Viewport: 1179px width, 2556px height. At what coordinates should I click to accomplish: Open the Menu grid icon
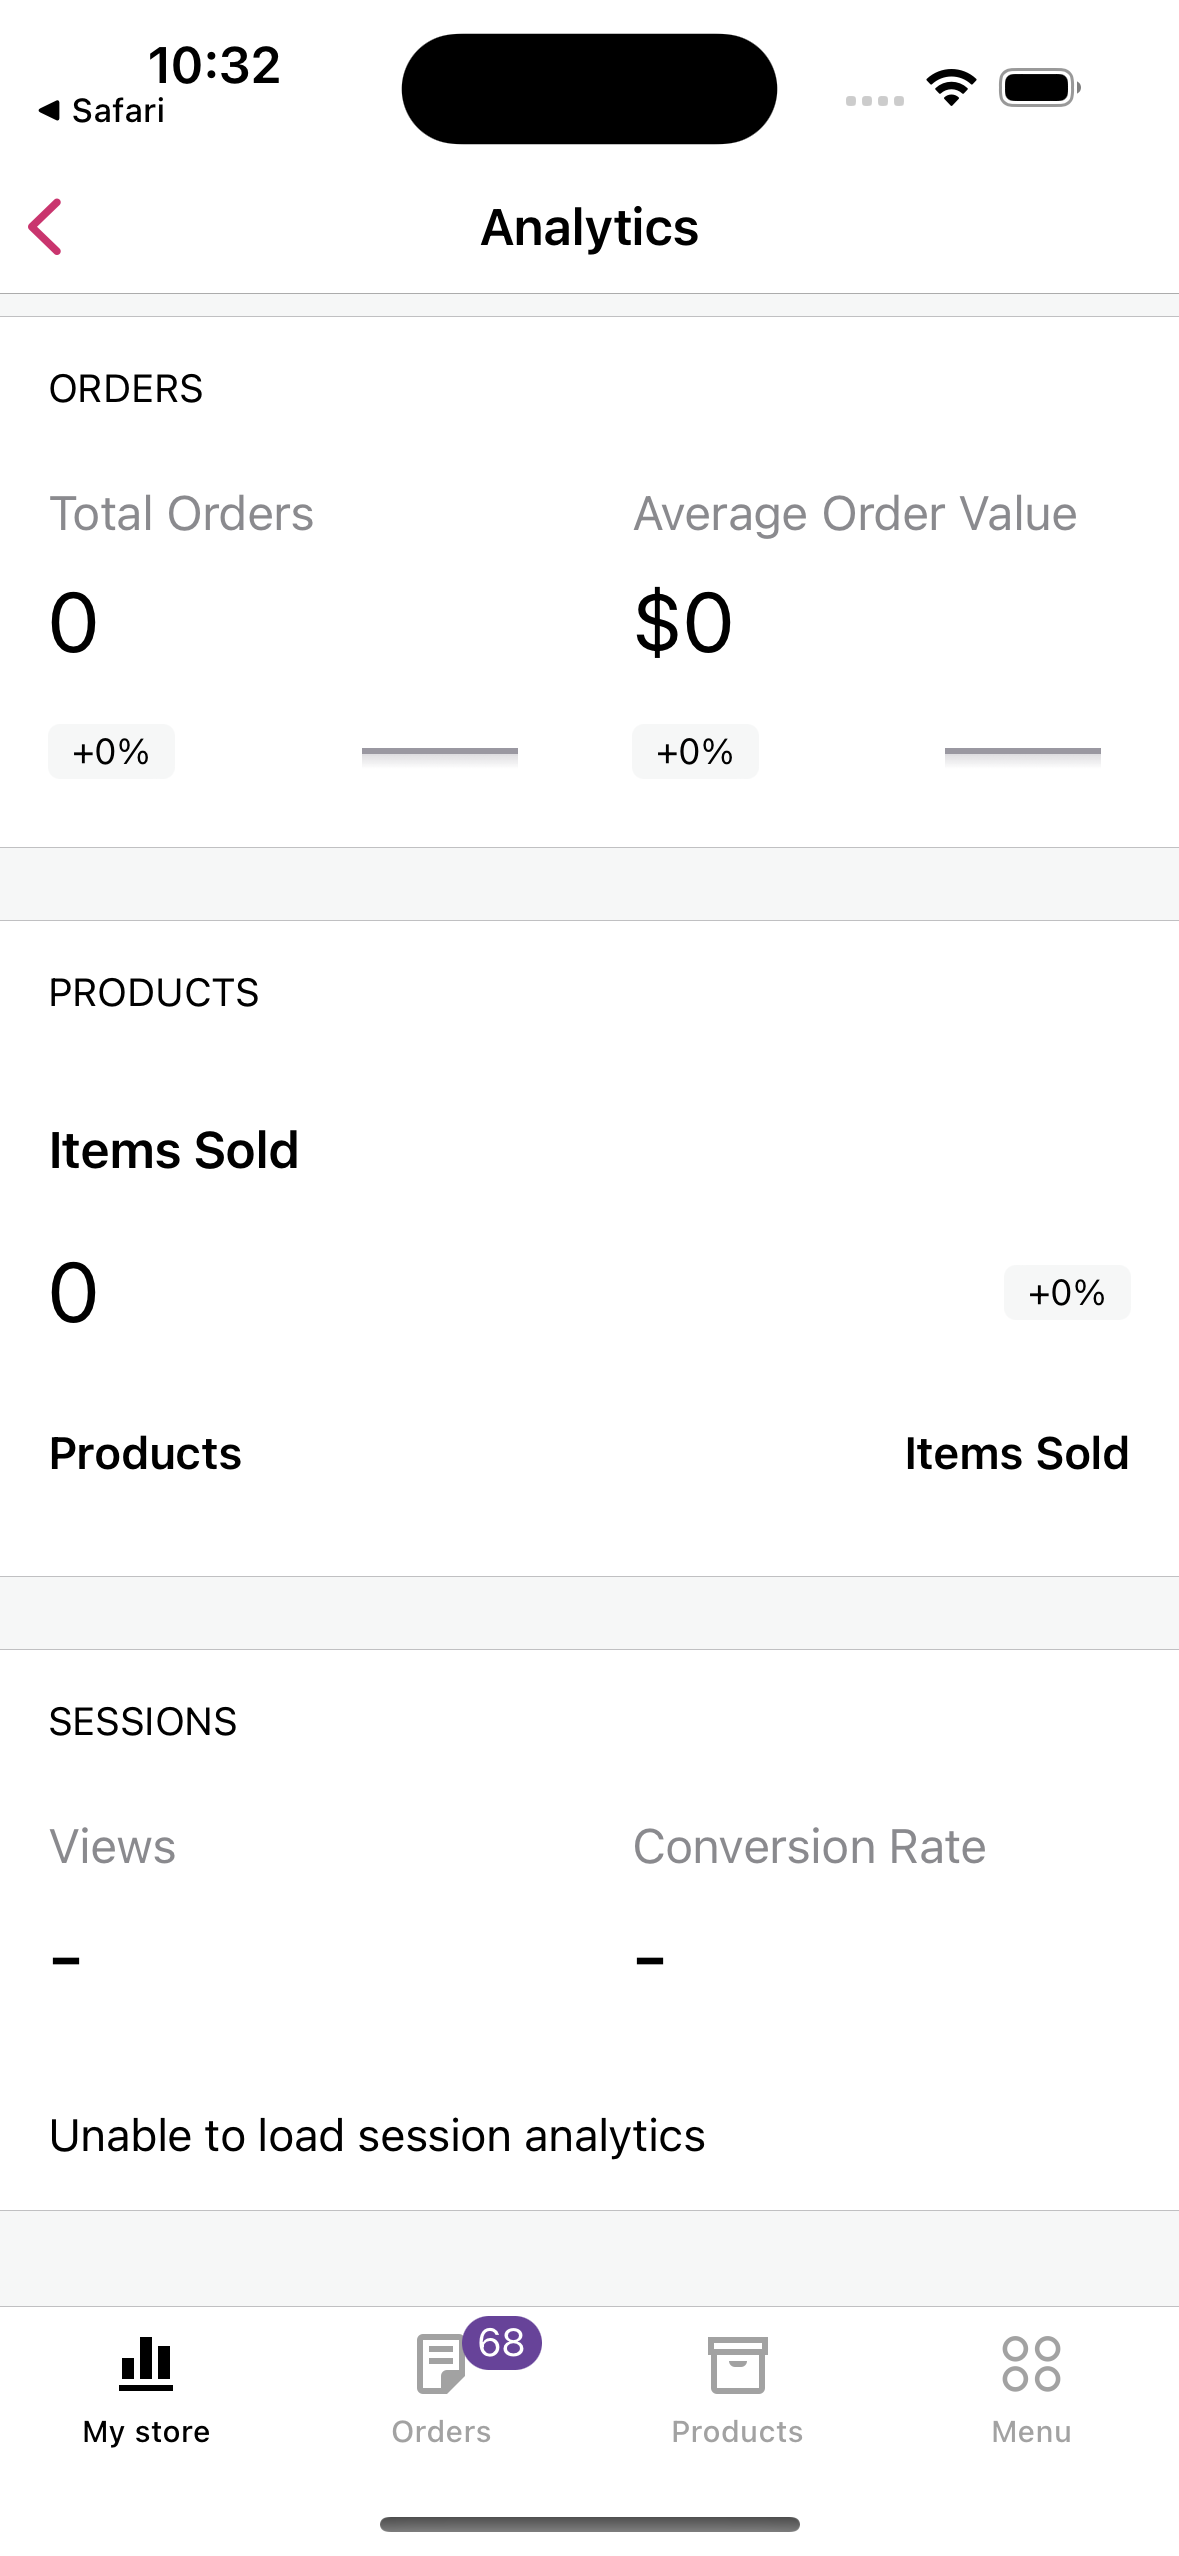1031,2365
